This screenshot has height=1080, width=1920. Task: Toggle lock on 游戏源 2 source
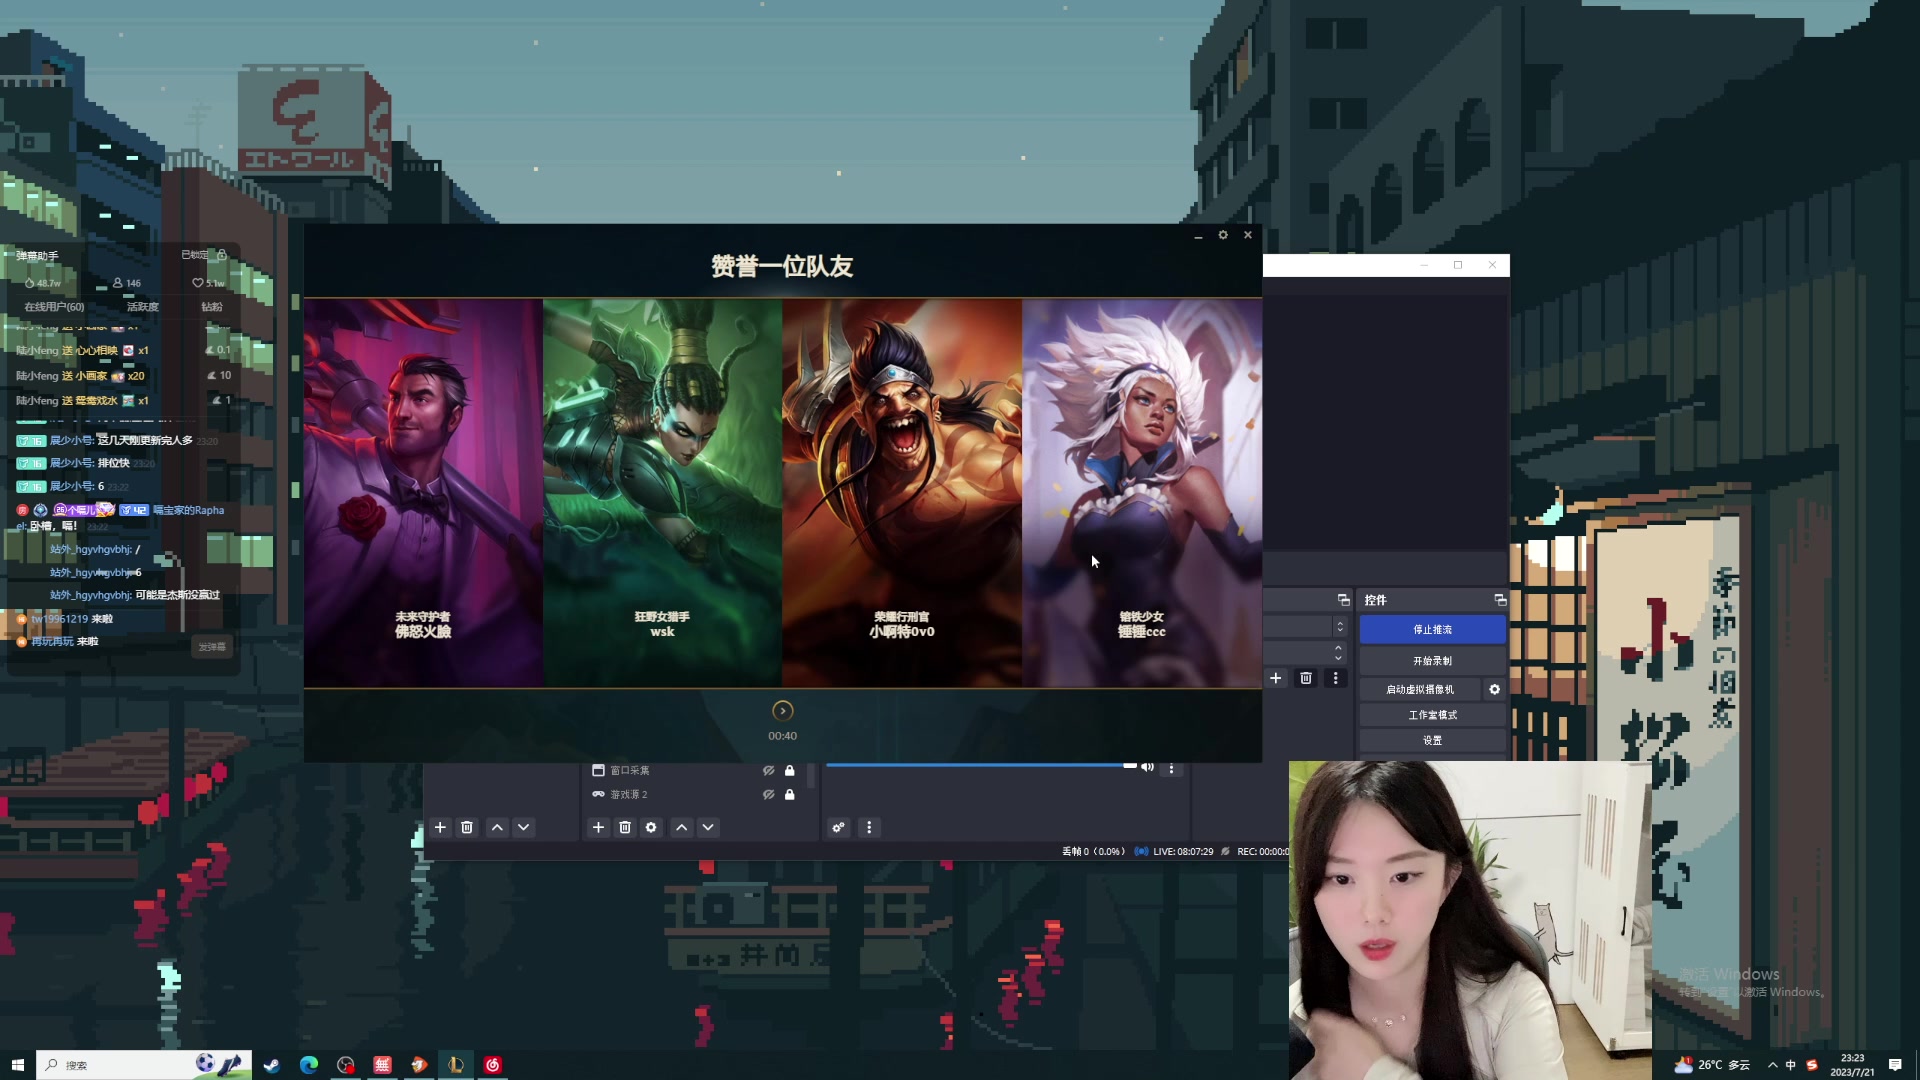point(789,794)
